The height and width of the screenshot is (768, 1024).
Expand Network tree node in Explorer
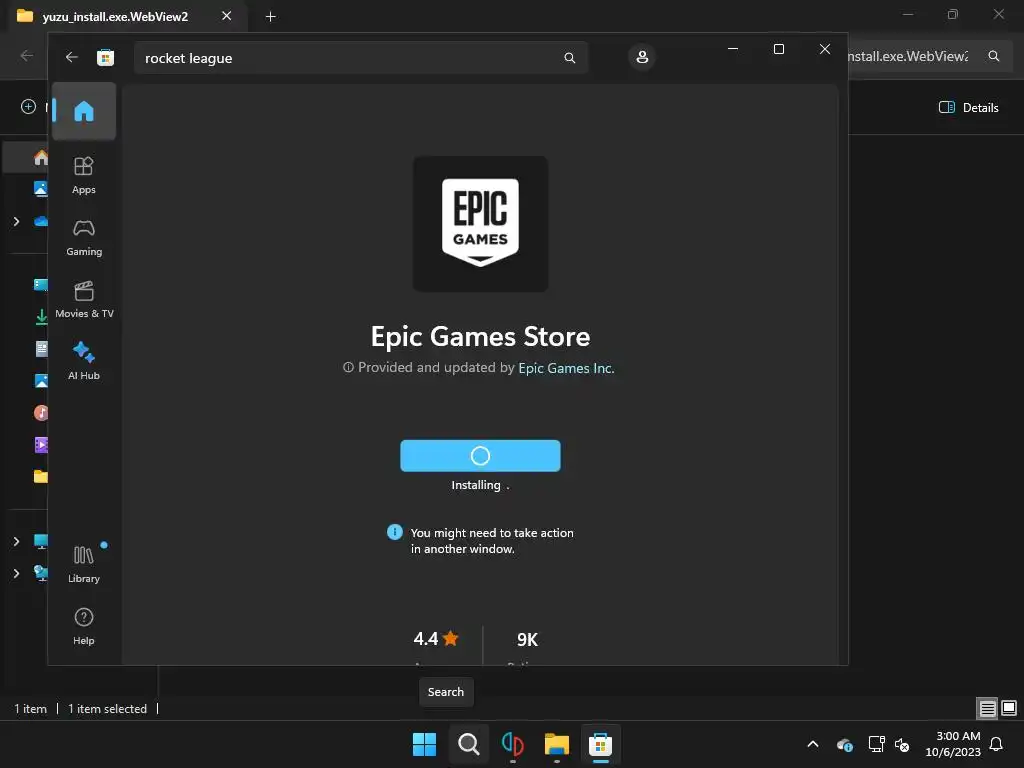pos(16,573)
